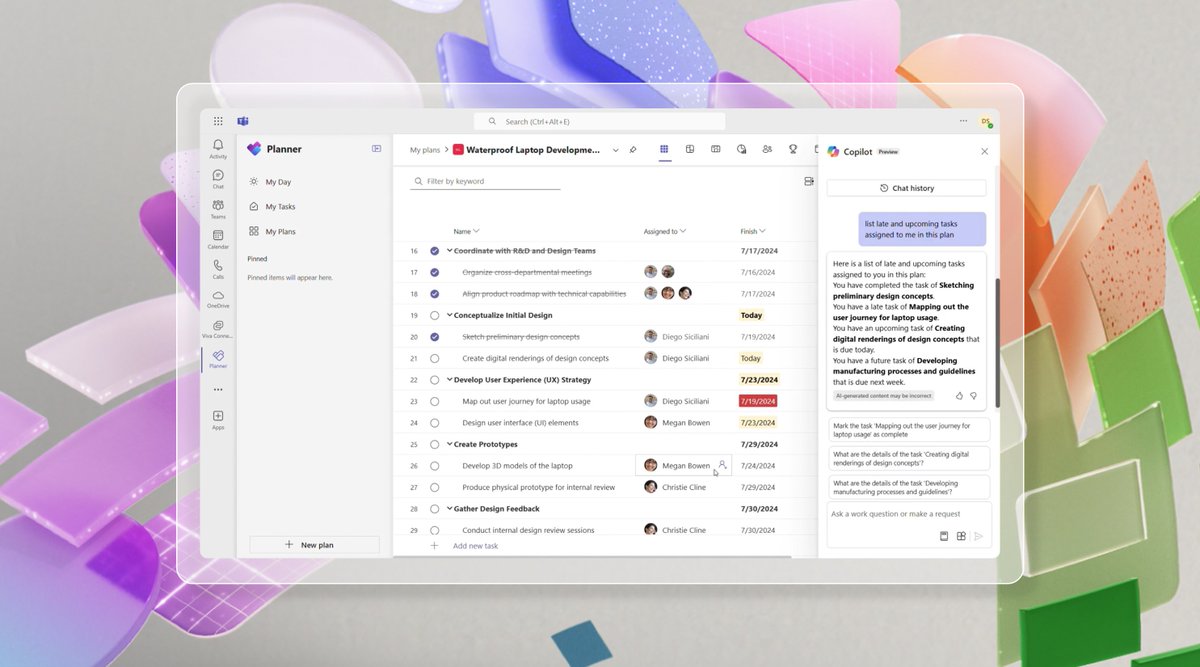Viewport: 1200px width, 667px height.
Task: Mark 'Develop 3D models of the laptop' complete
Action: 434,465
